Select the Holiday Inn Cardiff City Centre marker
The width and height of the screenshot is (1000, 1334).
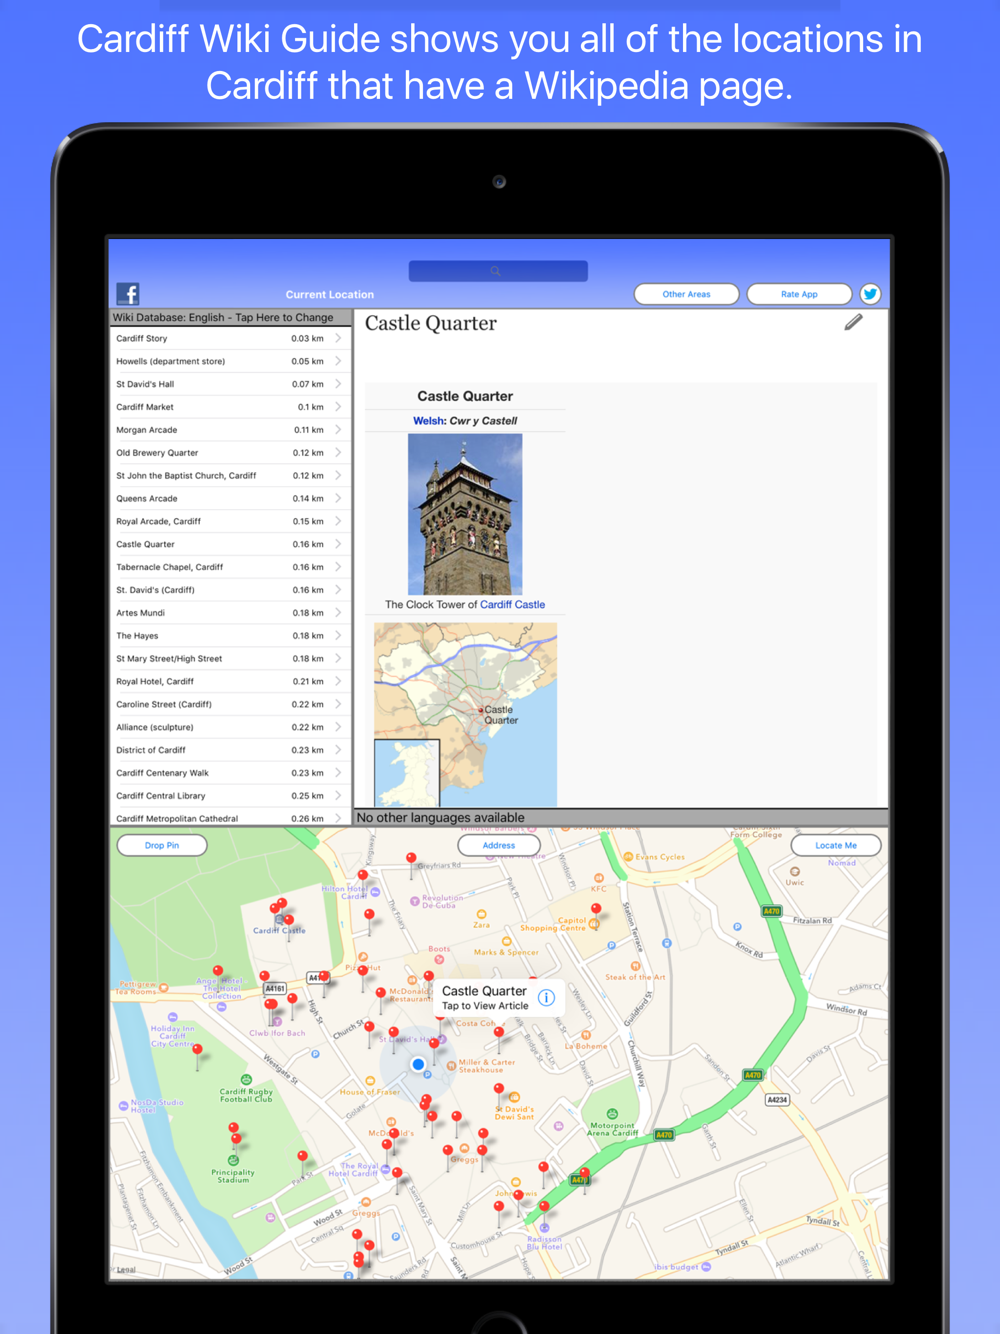tap(173, 1017)
